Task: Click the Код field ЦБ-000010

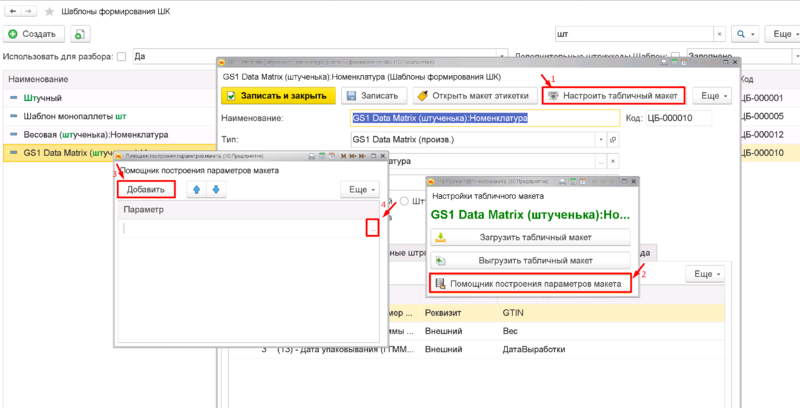Action: [x=678, y=118]
